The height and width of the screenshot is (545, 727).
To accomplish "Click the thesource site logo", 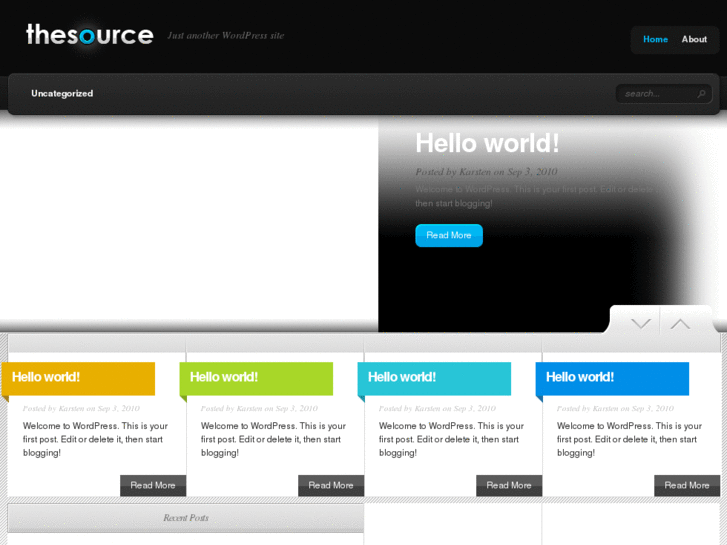I will point(89,35).
